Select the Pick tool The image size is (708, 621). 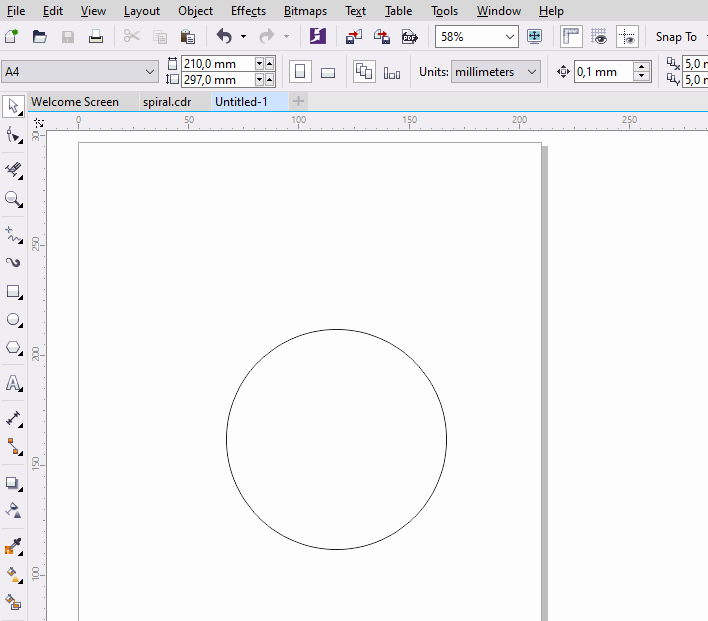tap(13, 106)
